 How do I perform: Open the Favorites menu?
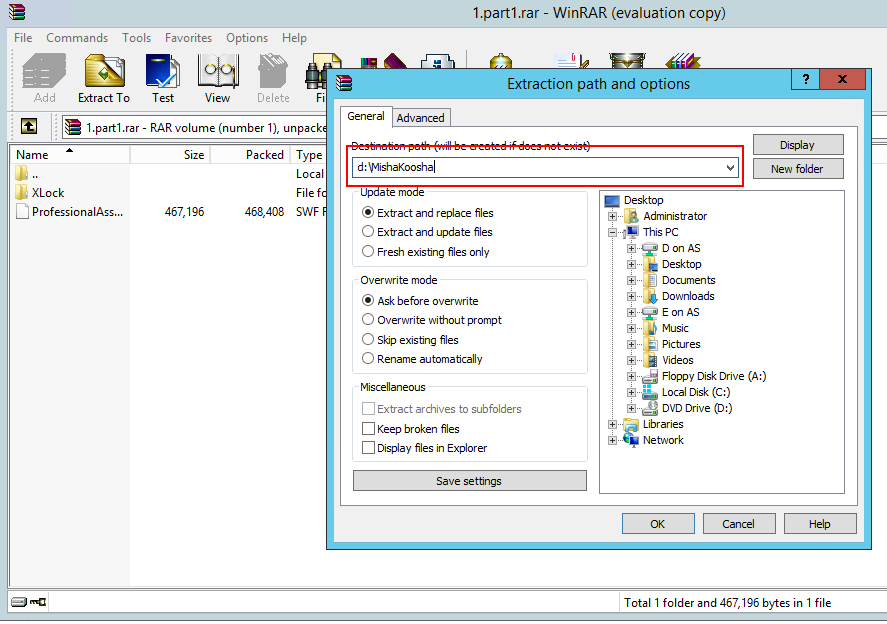click(188, 38)
